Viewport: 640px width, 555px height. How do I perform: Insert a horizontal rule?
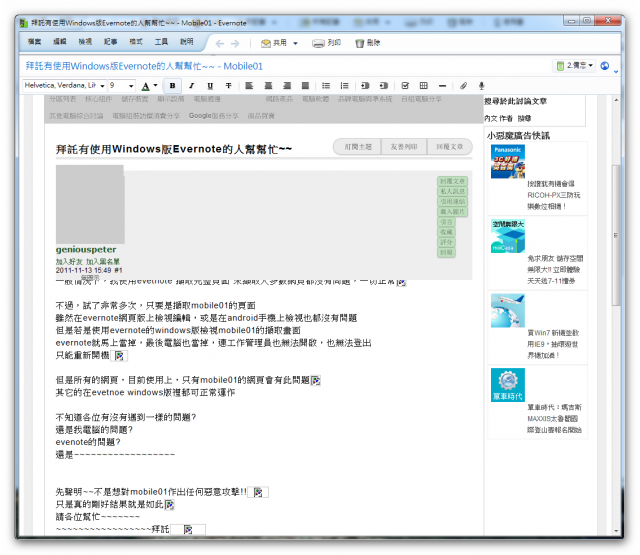pyautogui.click(x=442, y=86)
